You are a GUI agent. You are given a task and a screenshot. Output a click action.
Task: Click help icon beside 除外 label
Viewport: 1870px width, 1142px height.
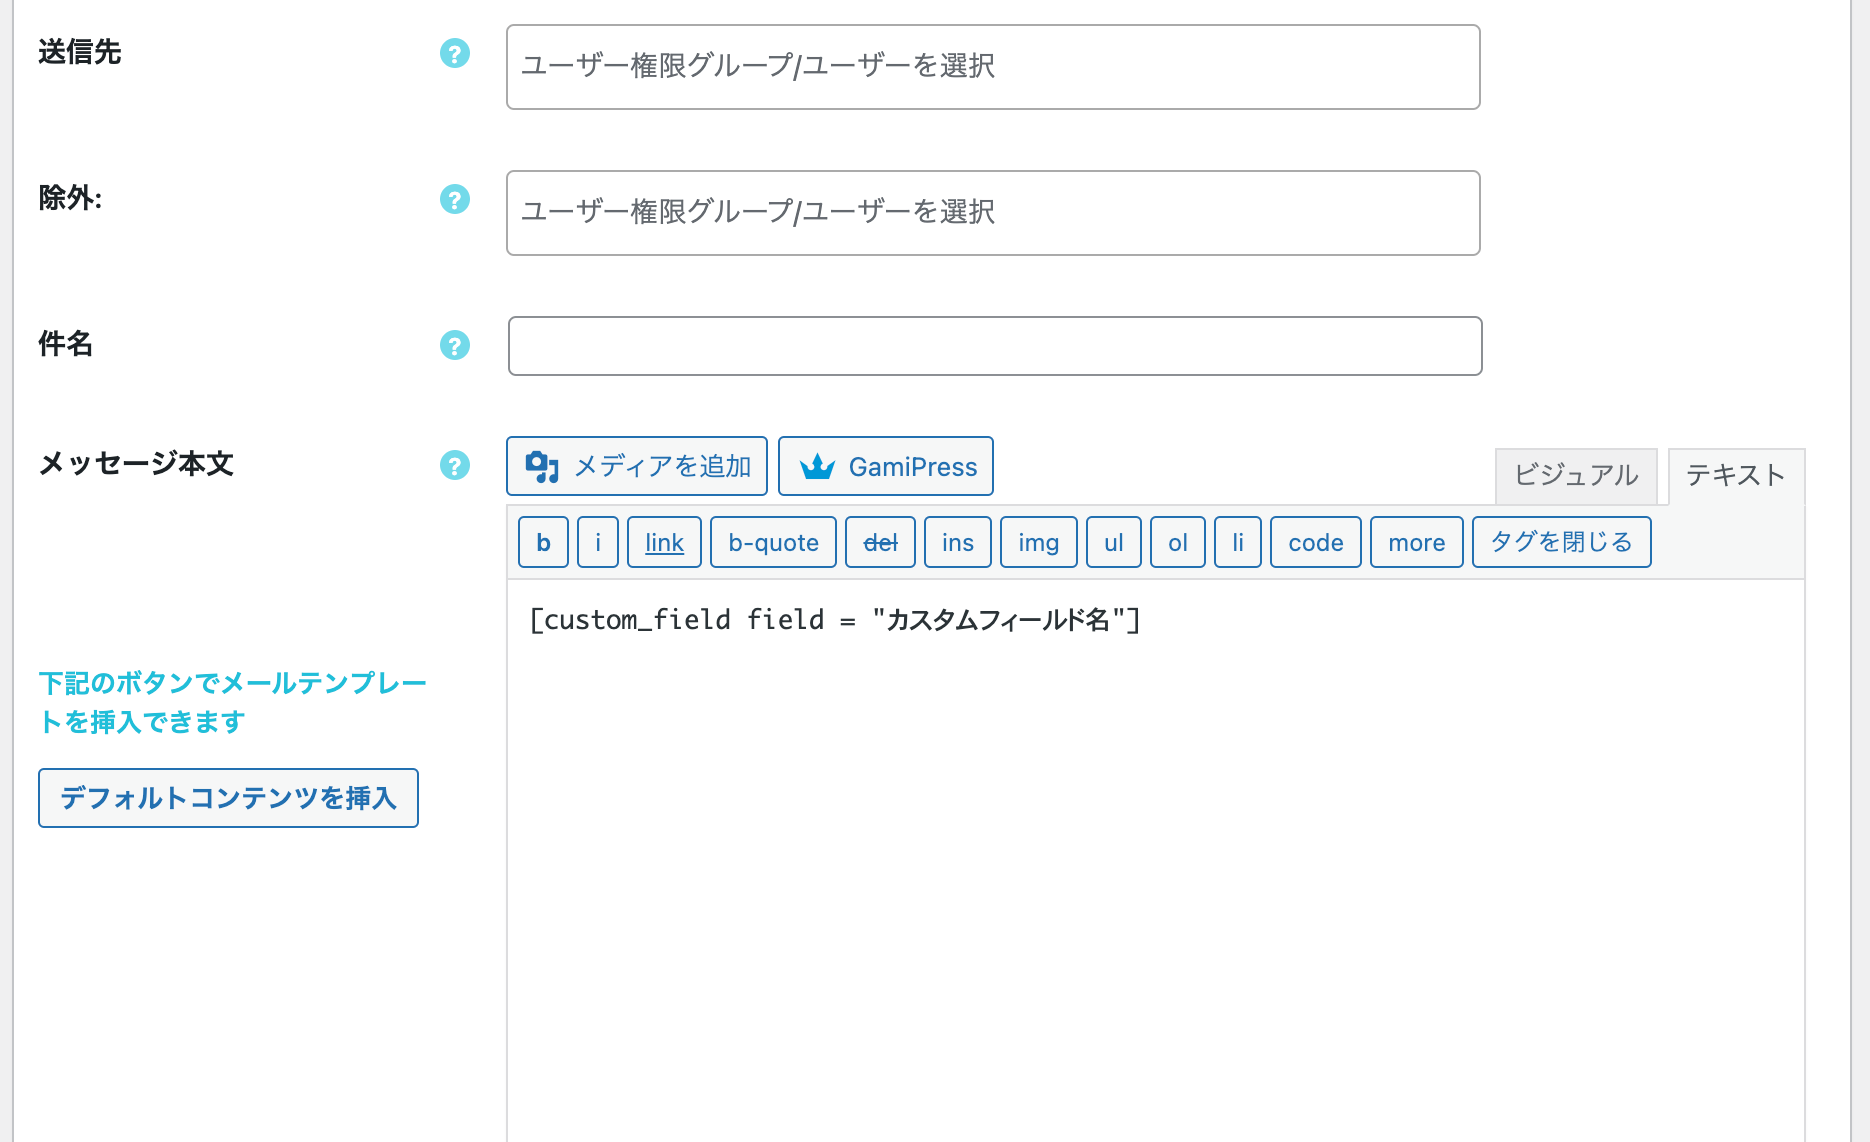[455, 199]
